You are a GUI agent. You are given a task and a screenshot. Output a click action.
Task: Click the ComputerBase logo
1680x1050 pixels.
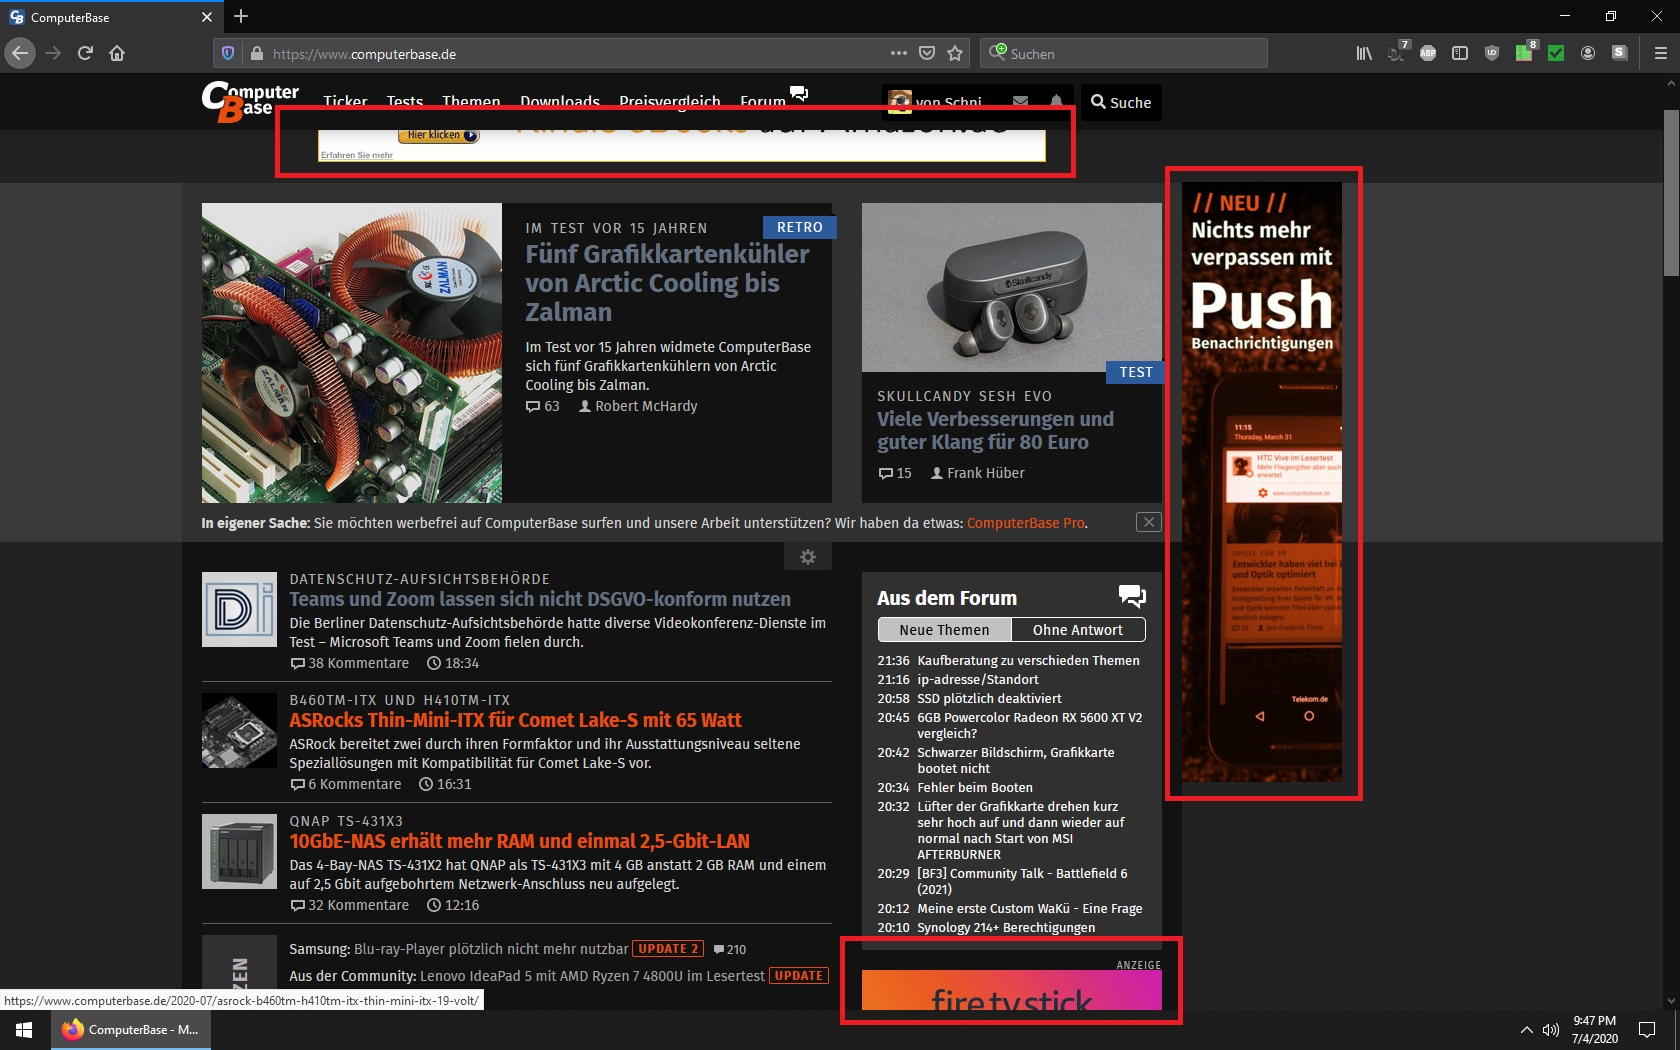click(250, 101)
